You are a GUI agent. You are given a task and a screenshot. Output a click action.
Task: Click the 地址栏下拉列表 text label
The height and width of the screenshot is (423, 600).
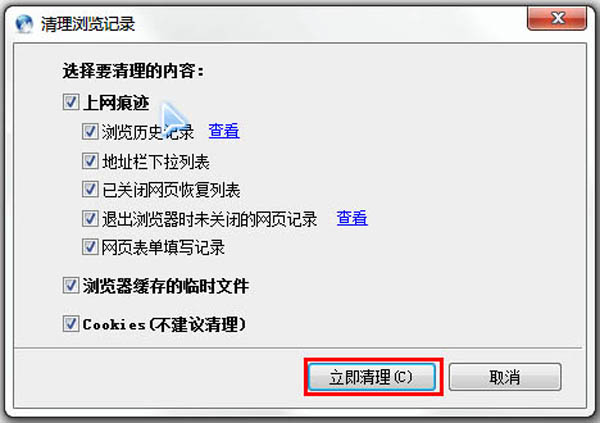click(156, 162)
